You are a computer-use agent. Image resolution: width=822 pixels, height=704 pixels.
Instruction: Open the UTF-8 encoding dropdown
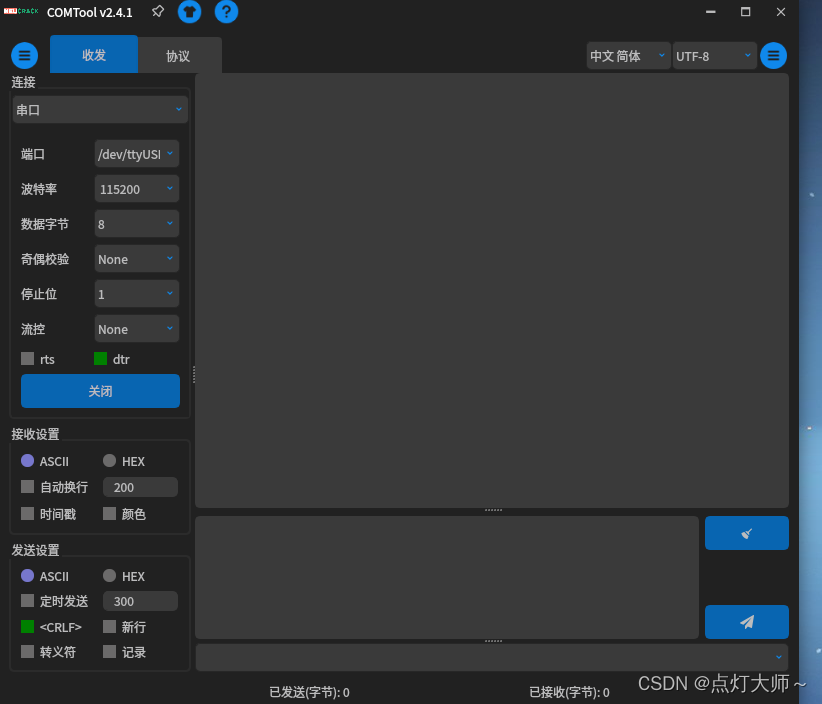point(713,56)
